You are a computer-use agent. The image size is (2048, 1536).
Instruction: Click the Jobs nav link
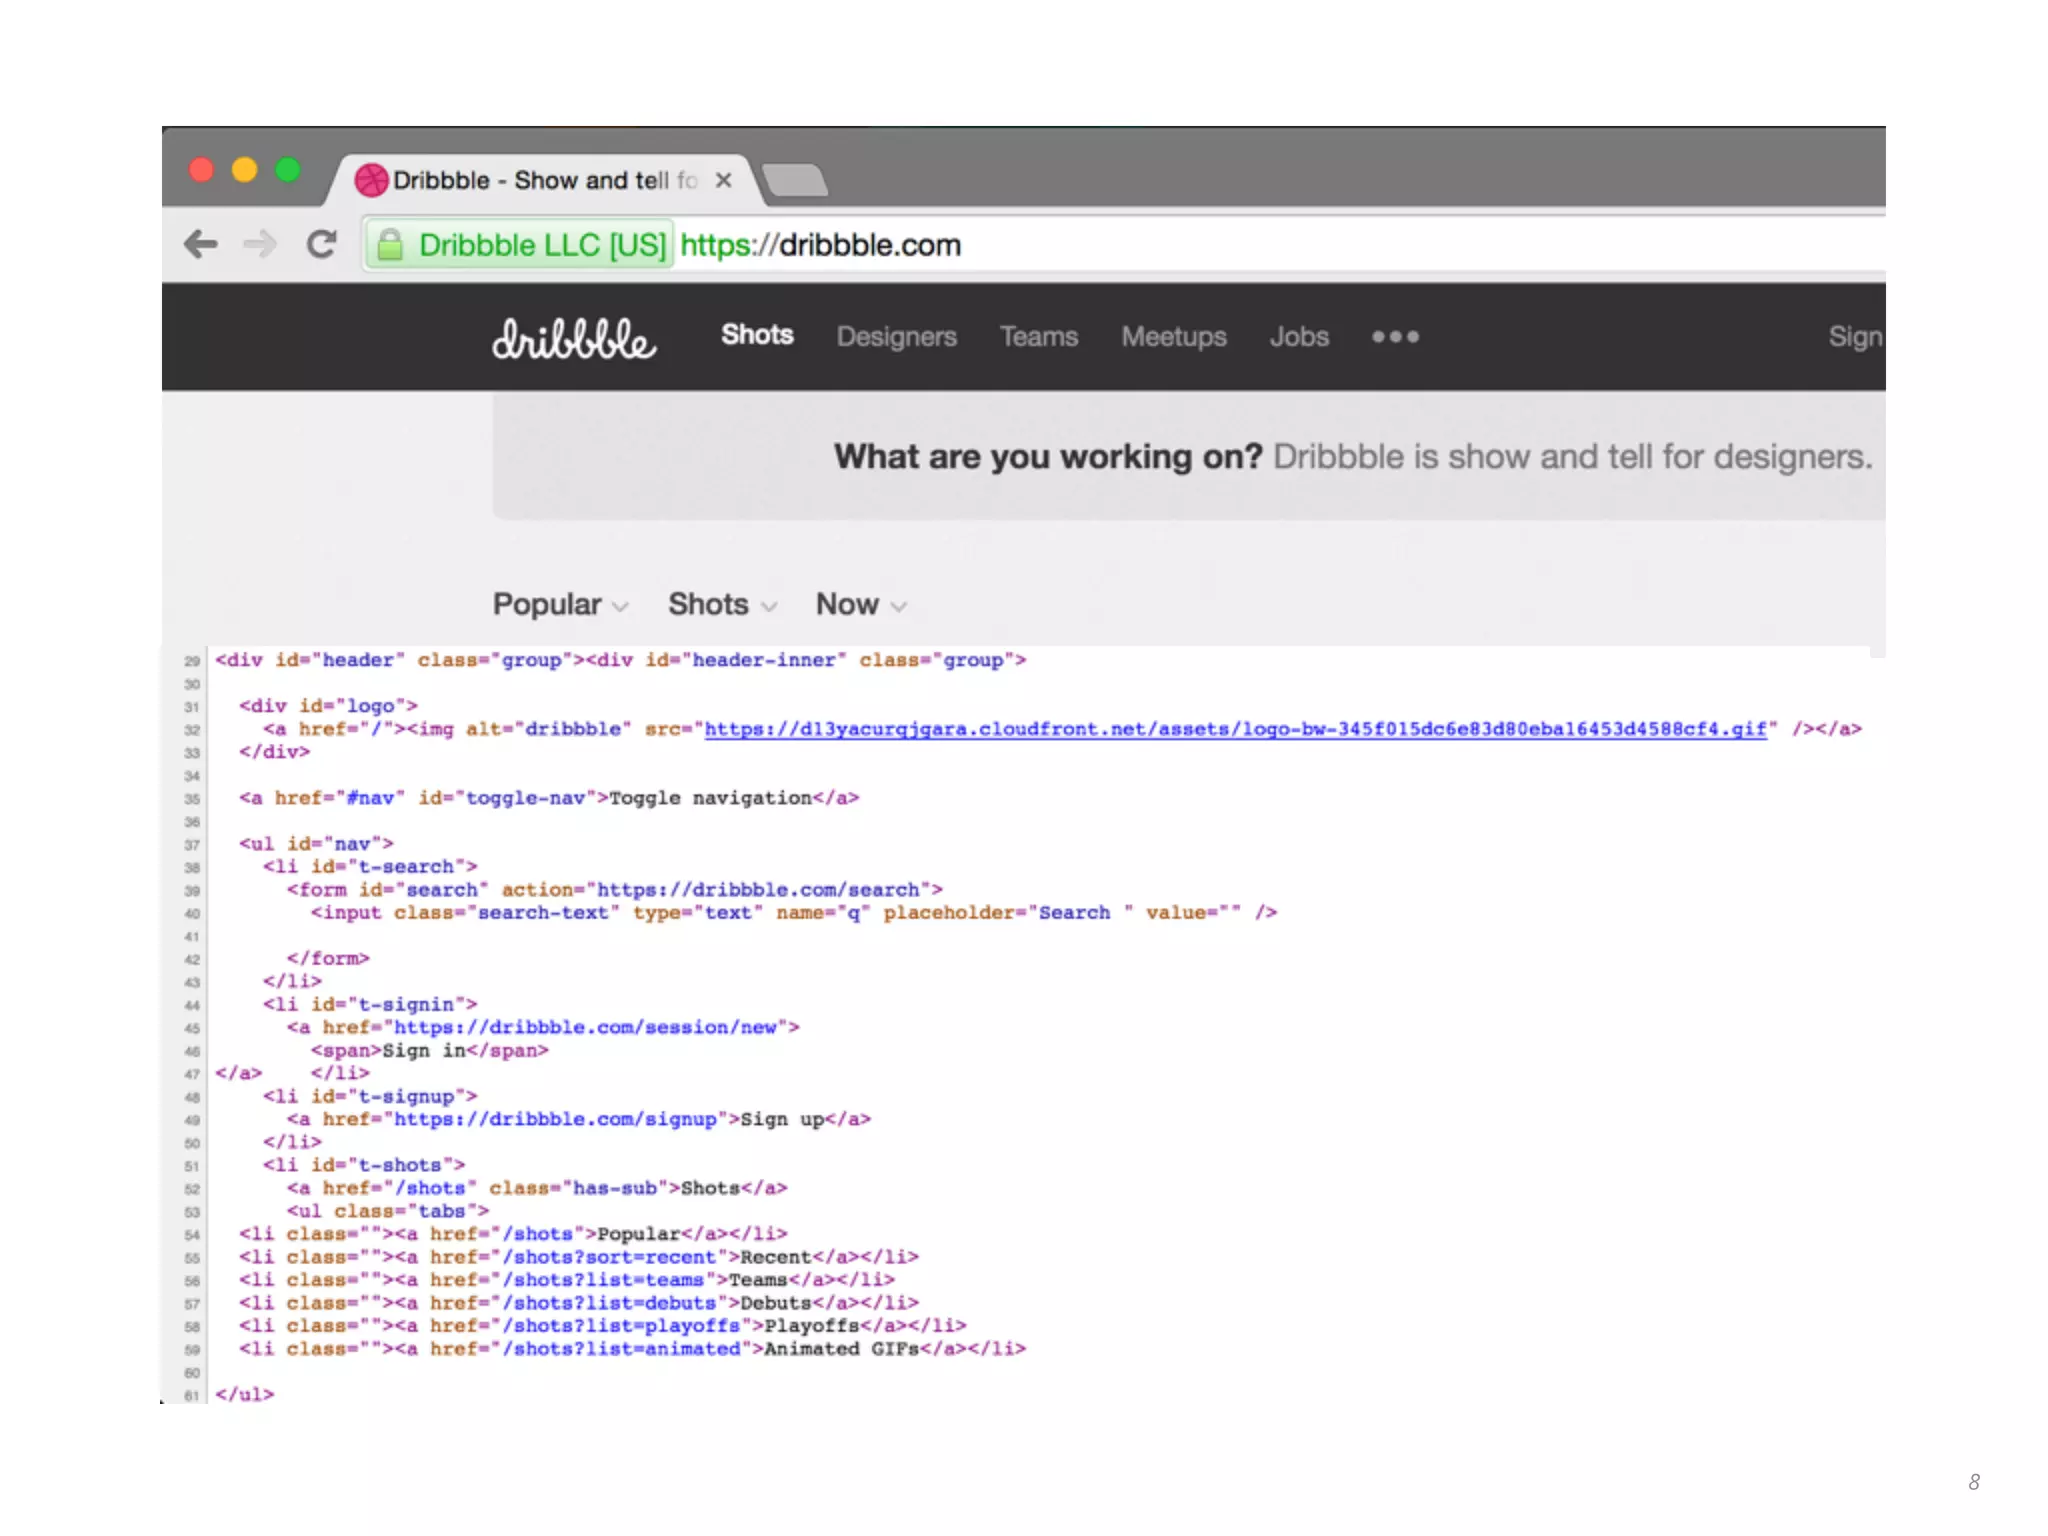tap(1299, 337)
